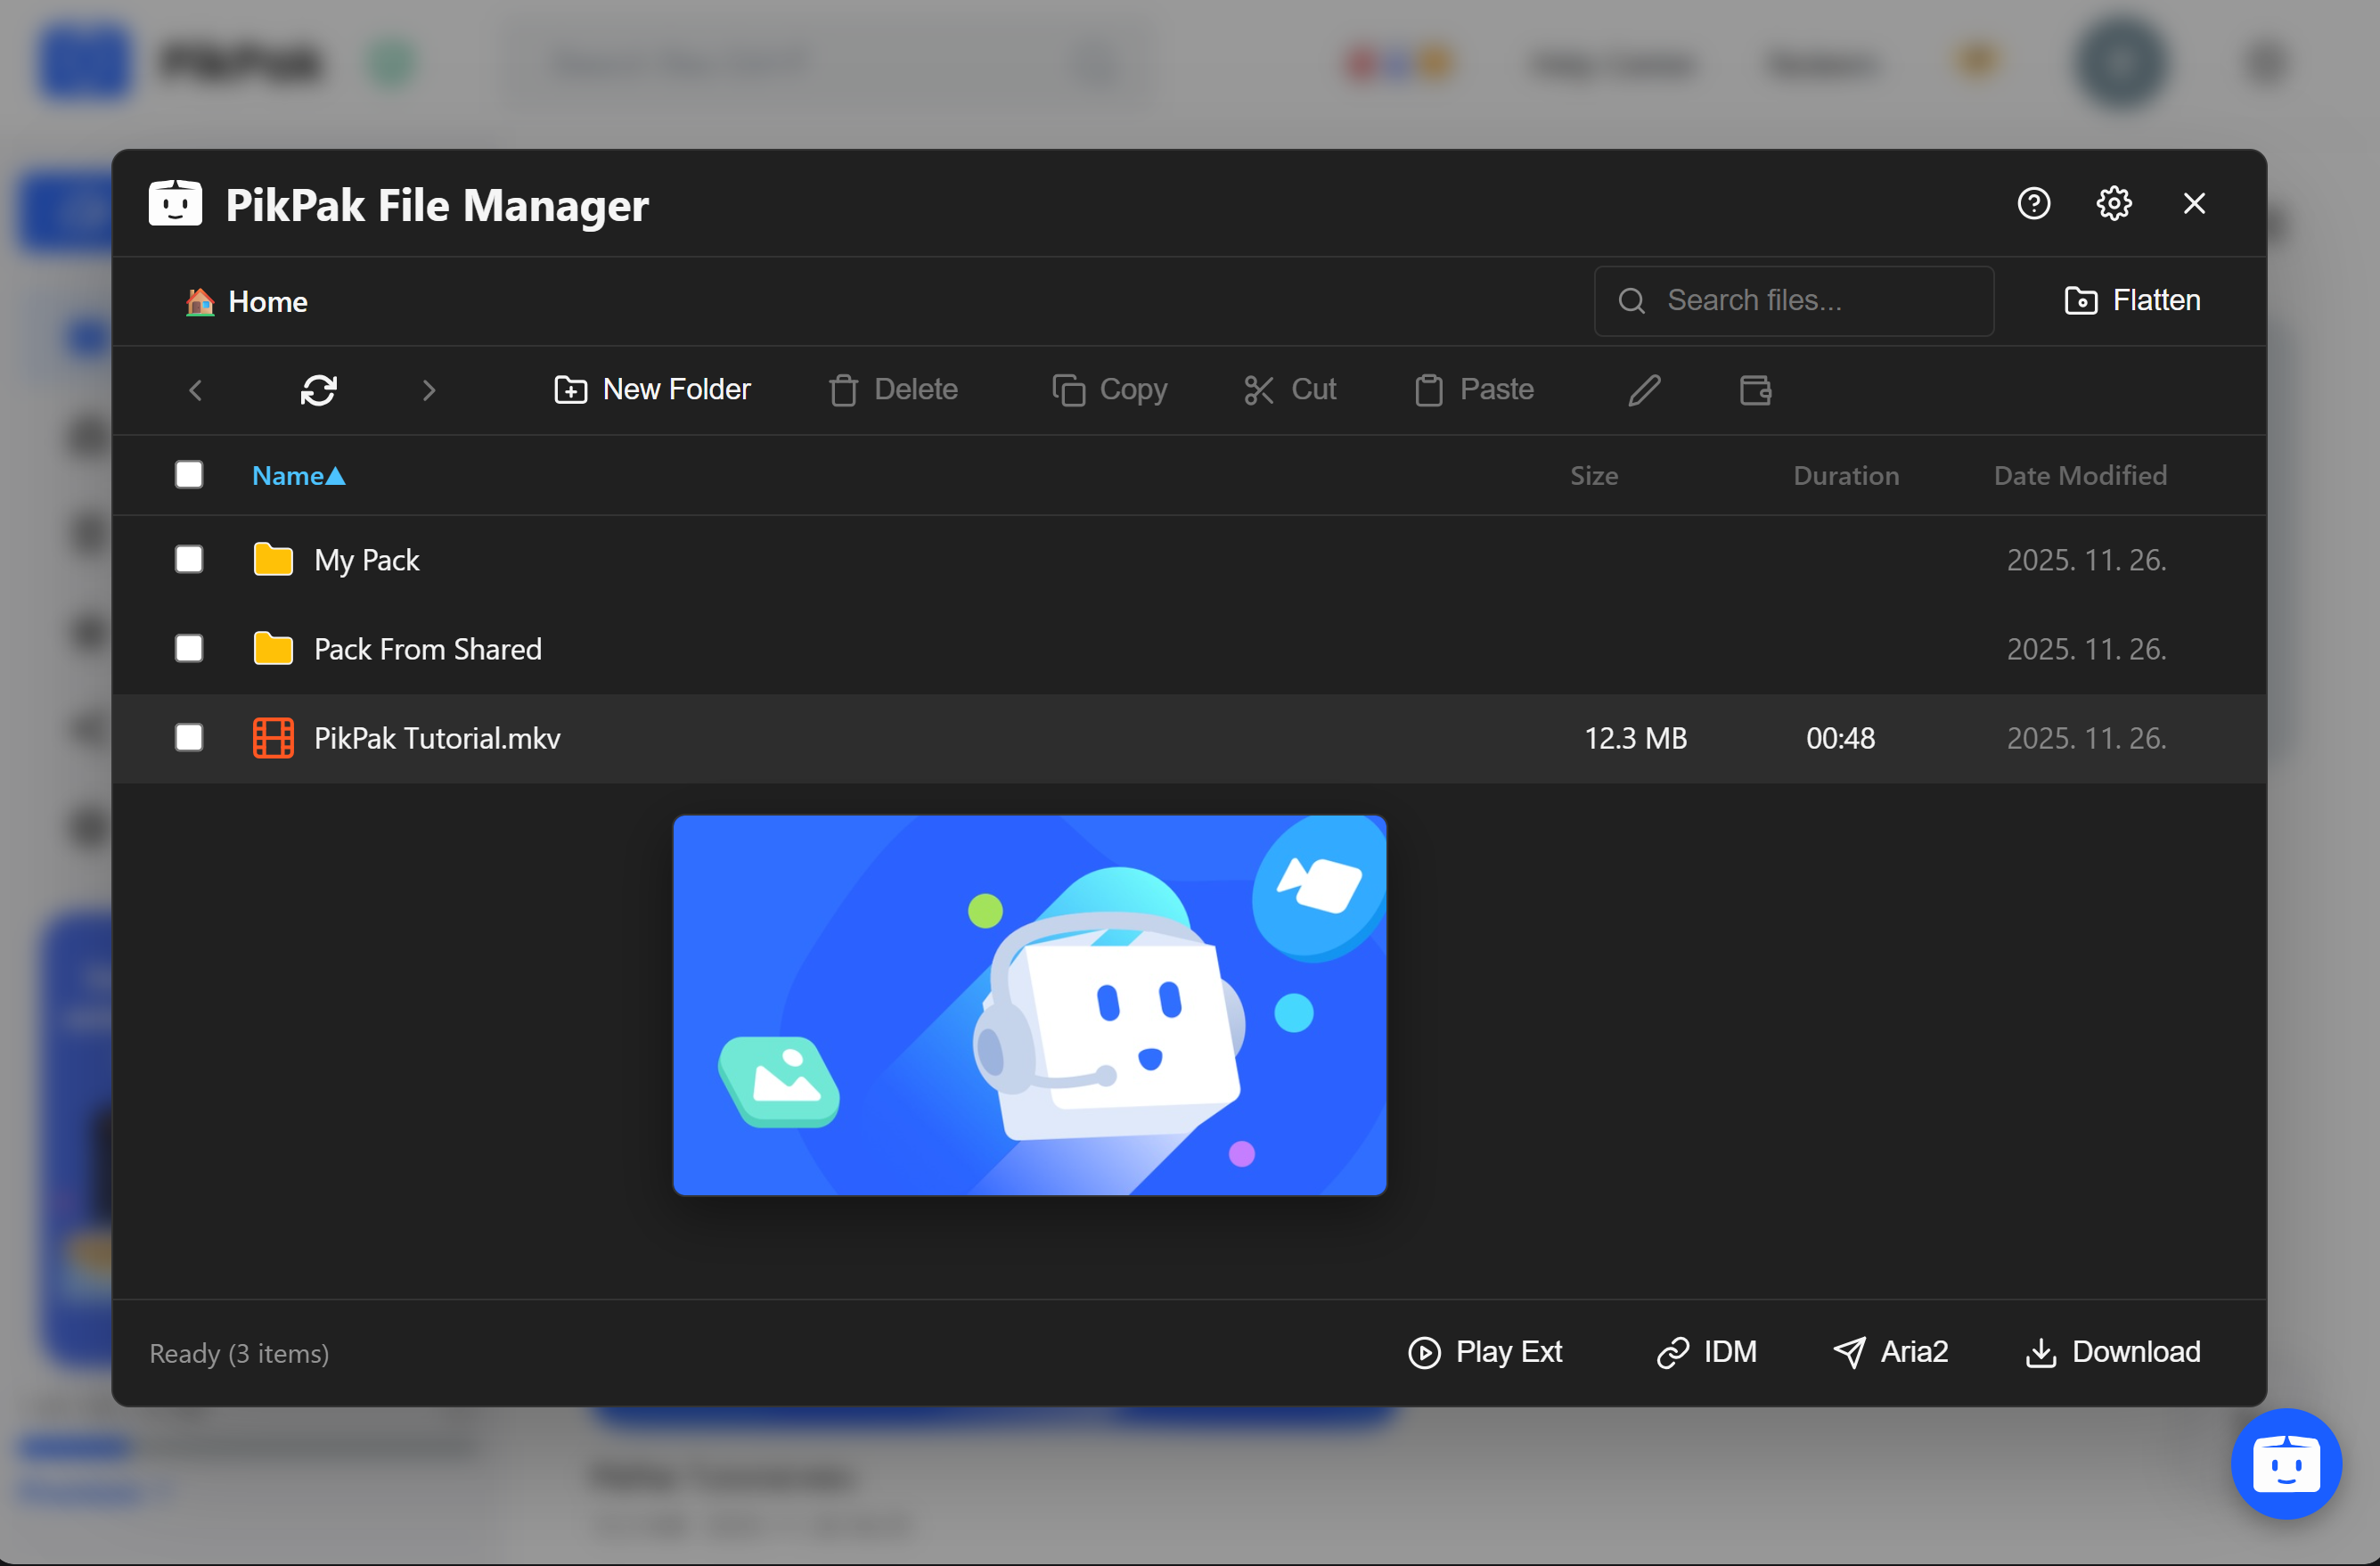Go to Home breadcrumb
This screenshot has width=2380, height=1566.
[266, 302]
